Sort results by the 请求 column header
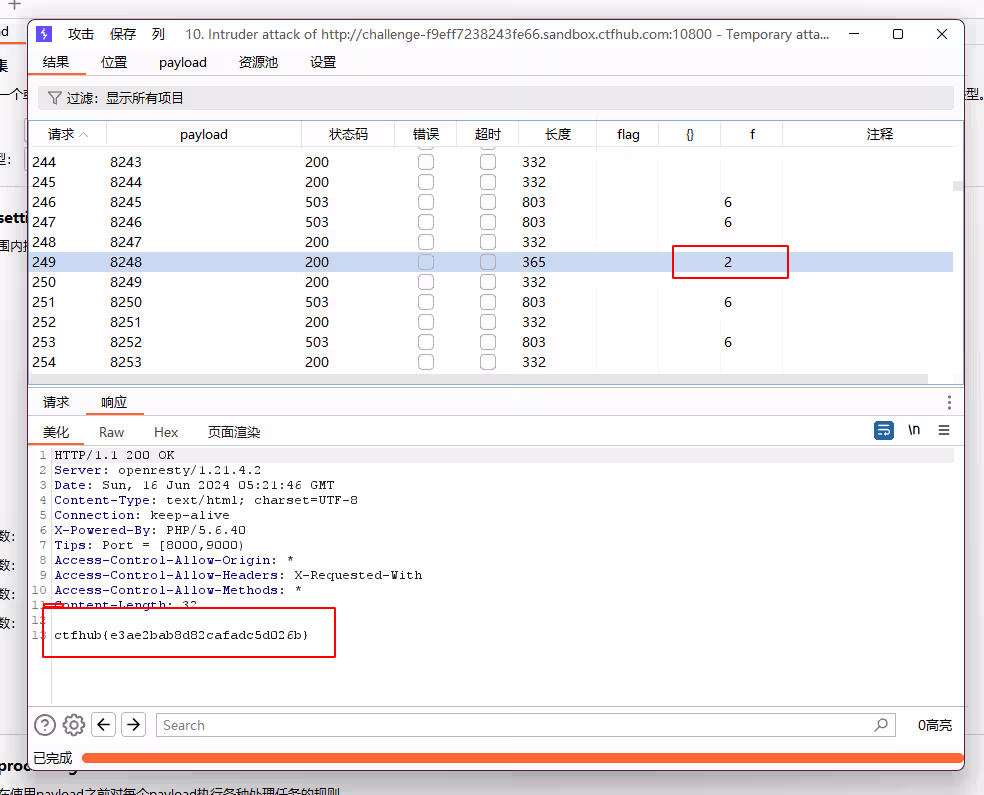984x795 pixels. [67, 134]
